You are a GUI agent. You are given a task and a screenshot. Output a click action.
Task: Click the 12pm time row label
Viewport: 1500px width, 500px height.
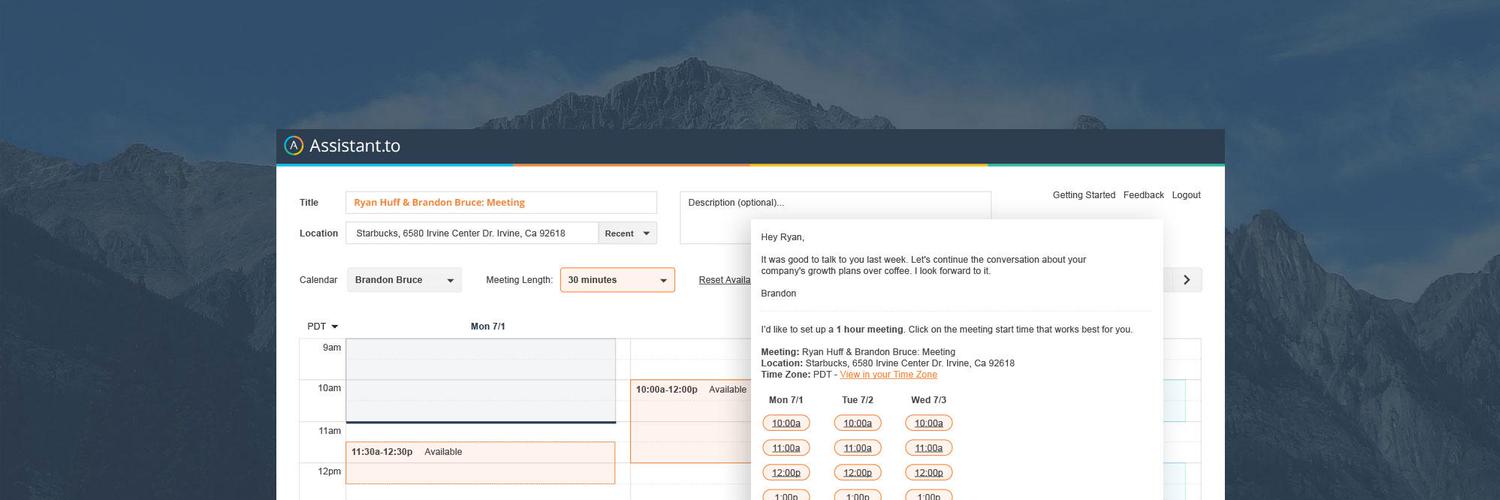(x=329, y=471)
